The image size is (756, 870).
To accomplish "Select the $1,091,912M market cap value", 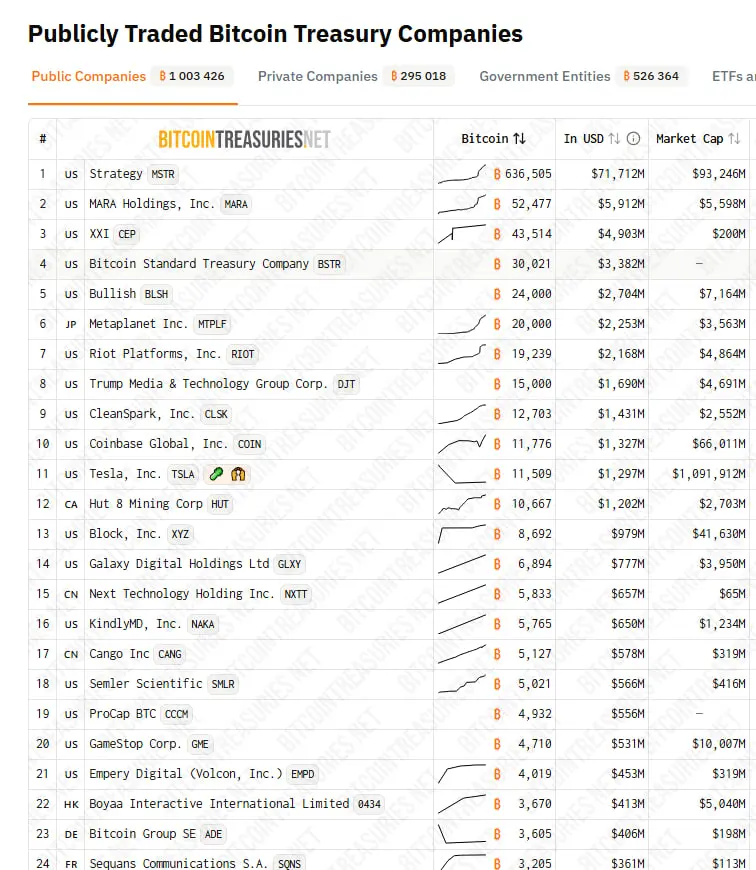I will [x=709, y=474].
